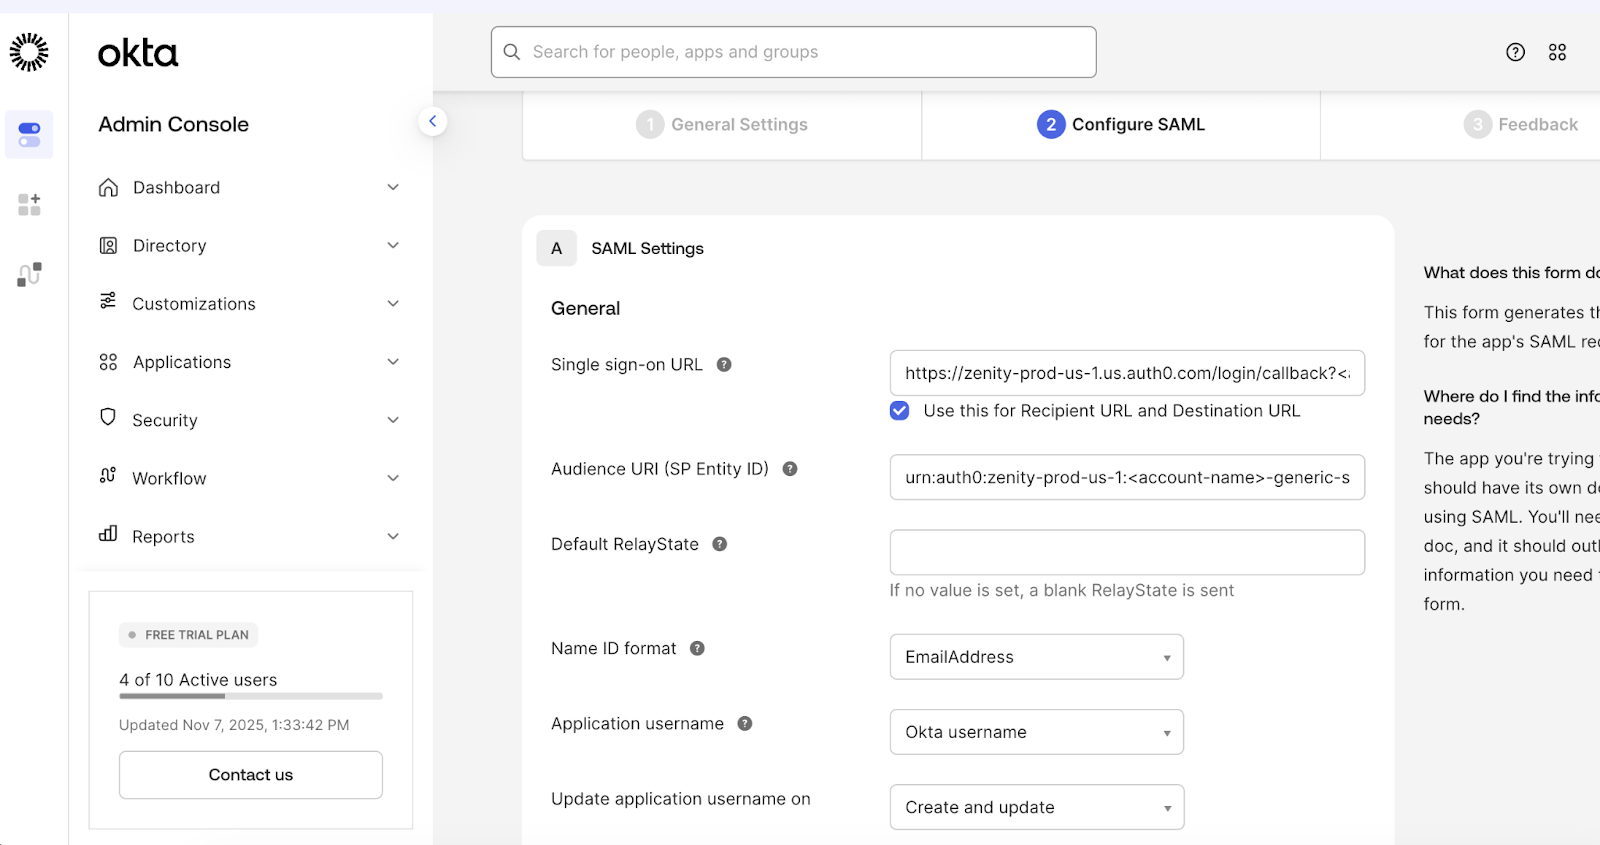Click the Reports bar chart icon
The height and width of the screenshot is (845, 1600).
point(108,533)
